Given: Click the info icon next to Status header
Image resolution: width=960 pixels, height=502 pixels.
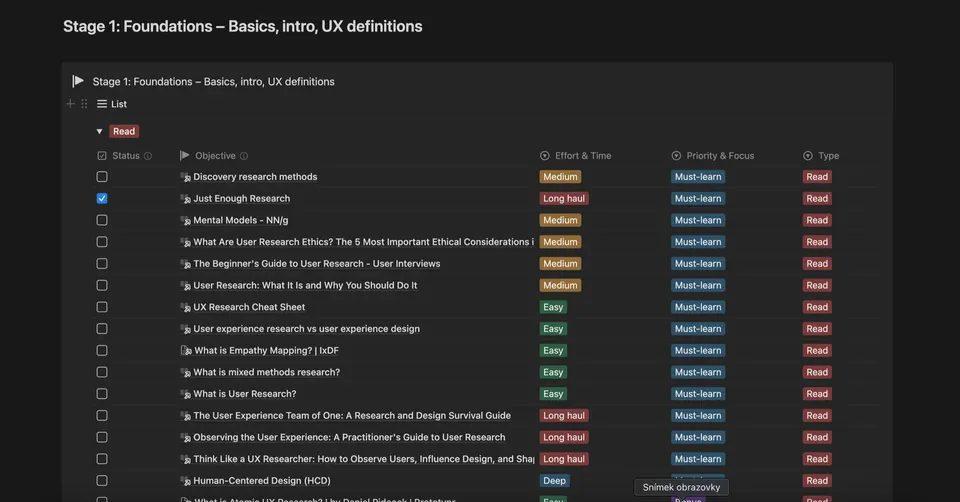Looking at the screenshot, I should coord(148,156).
